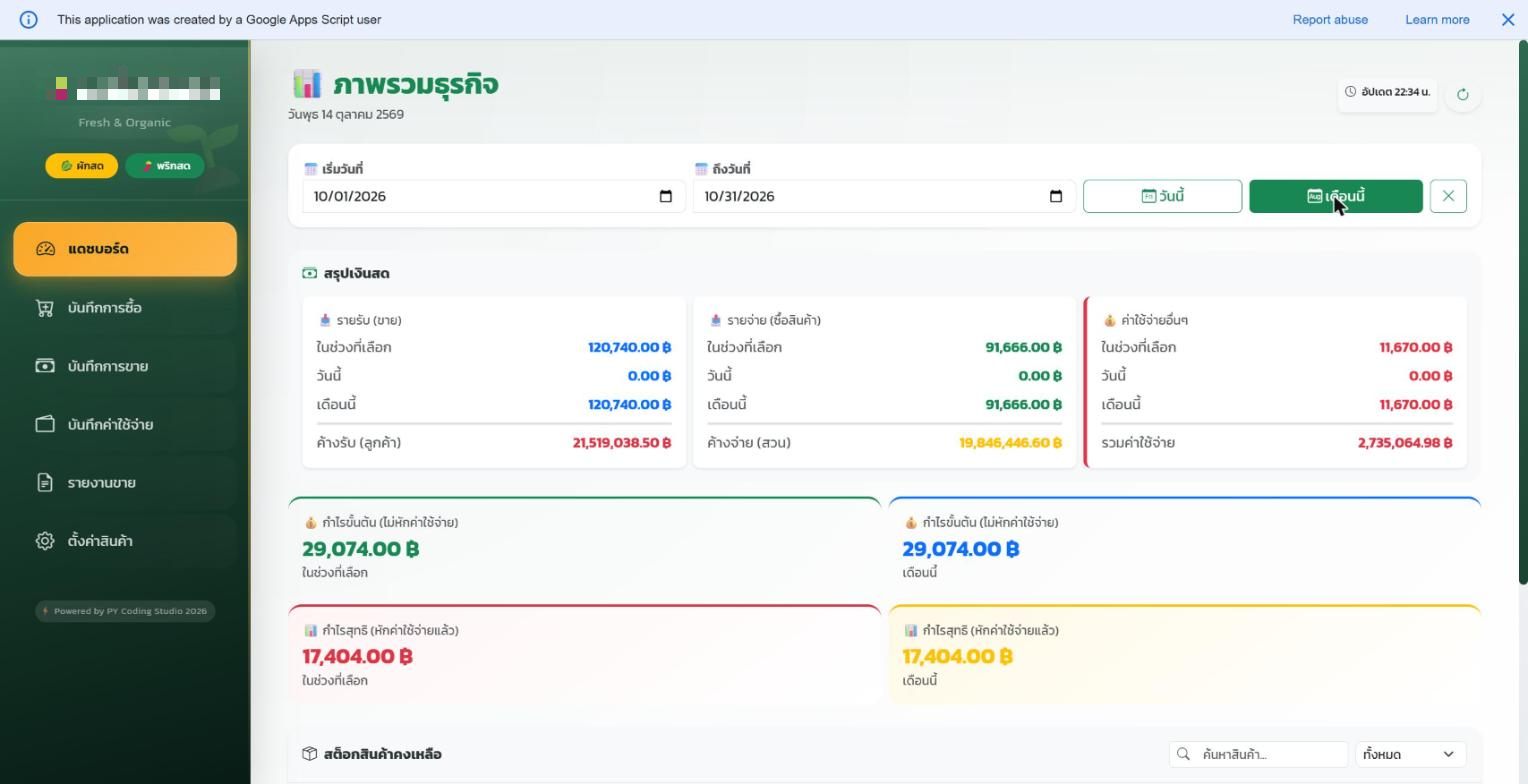Click the เริ่มวันที่ date input field
The image size is (1528, 784).
pyautogui.click(x=494, y=196)
